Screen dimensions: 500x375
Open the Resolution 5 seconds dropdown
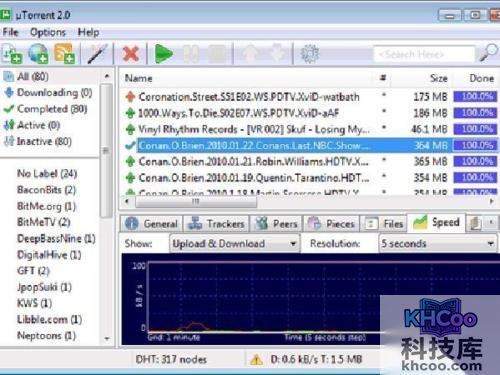(438, 244)
